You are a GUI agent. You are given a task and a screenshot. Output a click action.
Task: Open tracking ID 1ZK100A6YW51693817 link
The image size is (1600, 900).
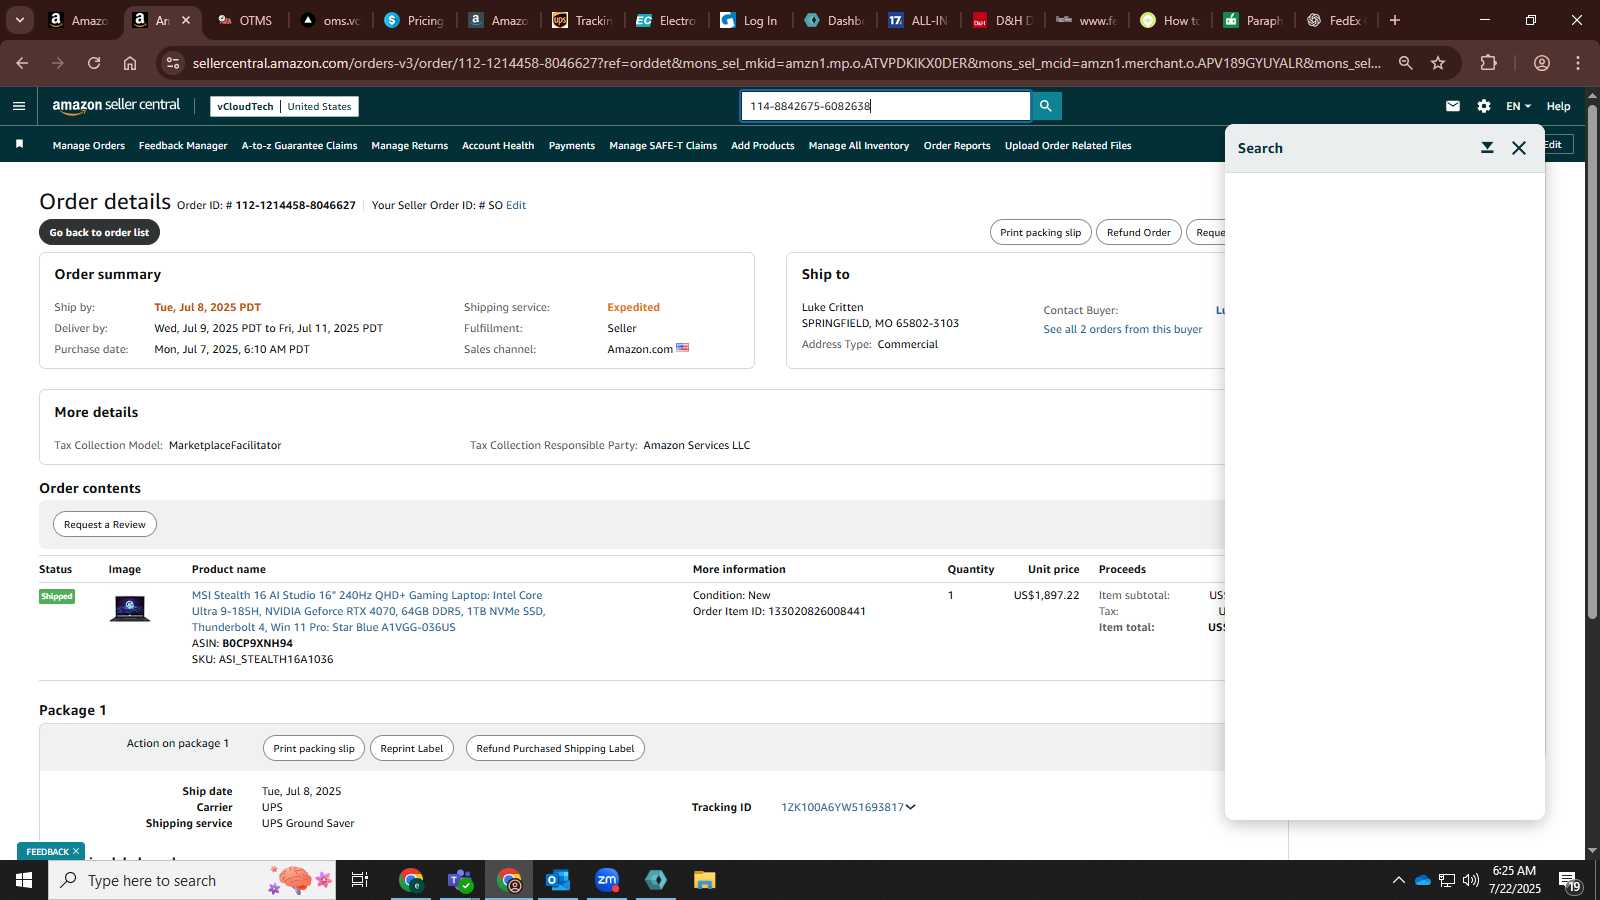click(842, 807)
